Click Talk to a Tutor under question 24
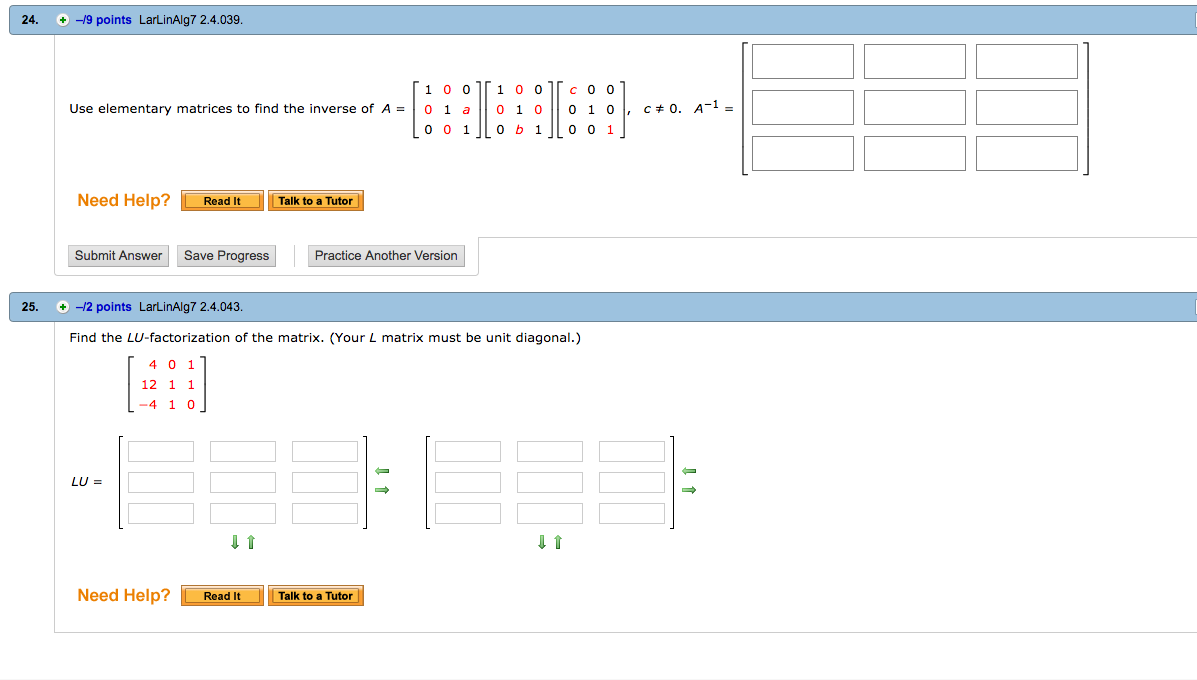This screenshot has width=1197, height=680. point(316,200)
